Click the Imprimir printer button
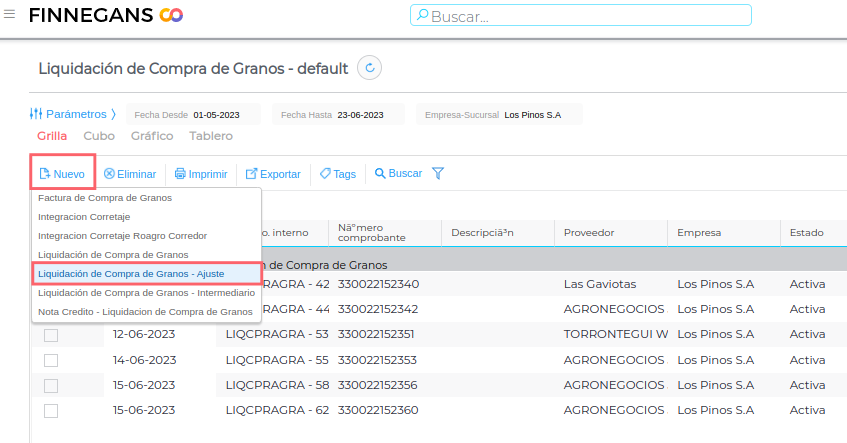Viewport: 847px width, 443px height. 200,174
